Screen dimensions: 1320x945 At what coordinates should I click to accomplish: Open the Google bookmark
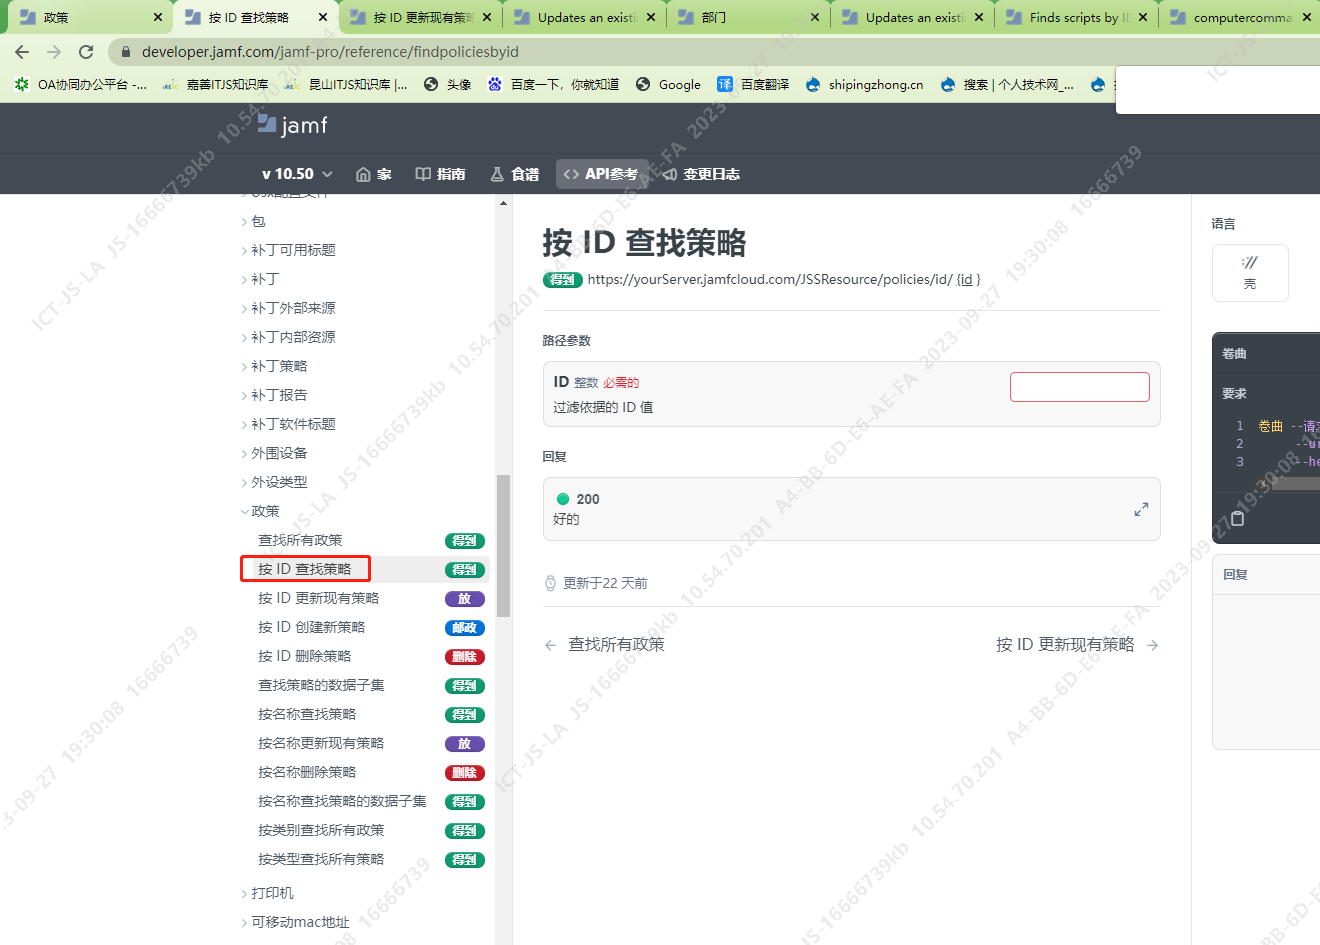click(668, 85)
